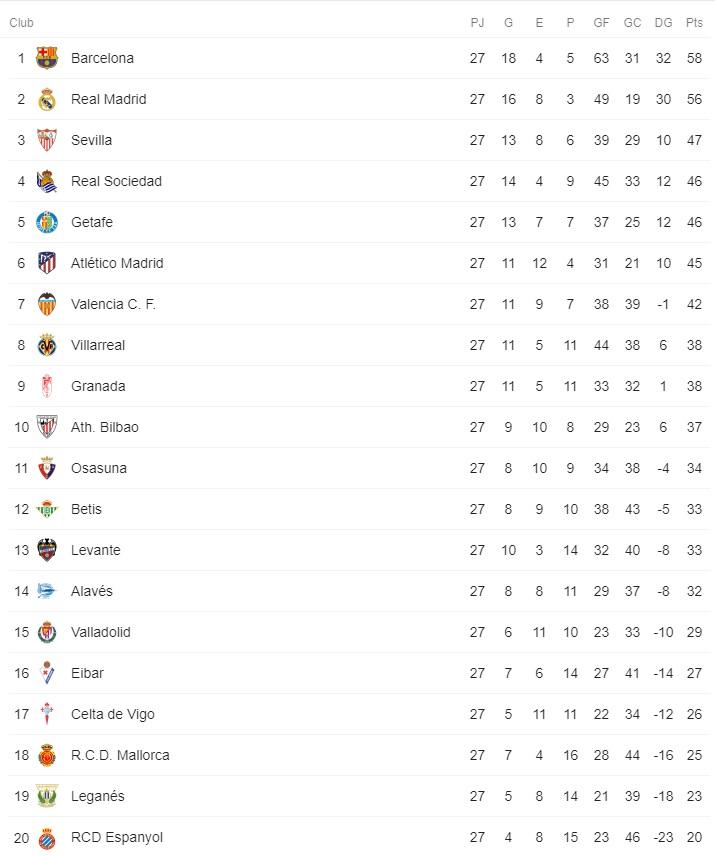Click the Betis team name
This screenshot has height=856, width=715.
pyautogui.click(x=87, y=509)
